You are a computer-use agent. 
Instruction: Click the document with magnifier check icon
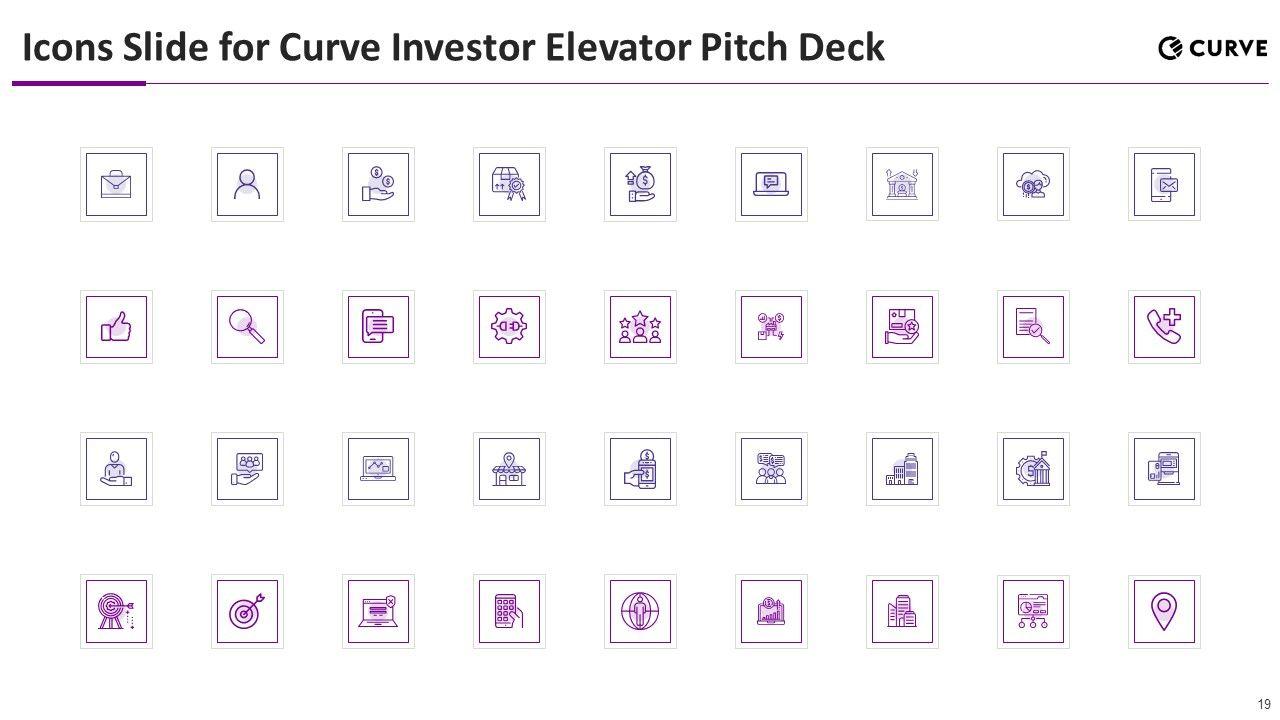coord(1033,327)
